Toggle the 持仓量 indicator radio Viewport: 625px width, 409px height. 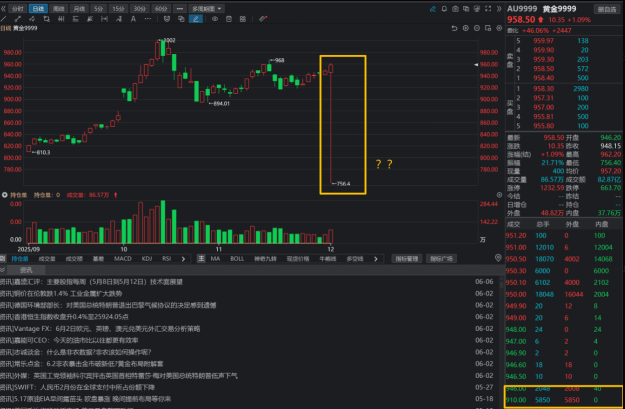5,195
